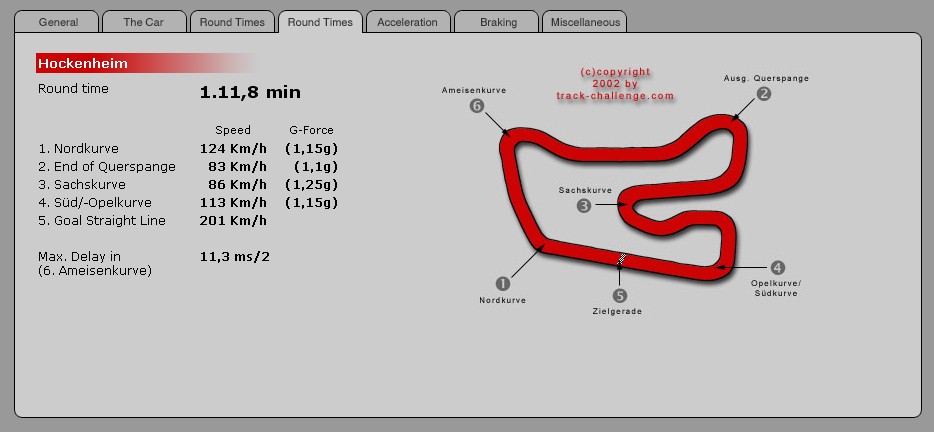Click the 124 Km/h speed value
The height and width of the screenshot is (432, 934).
(x=233, y=148)
